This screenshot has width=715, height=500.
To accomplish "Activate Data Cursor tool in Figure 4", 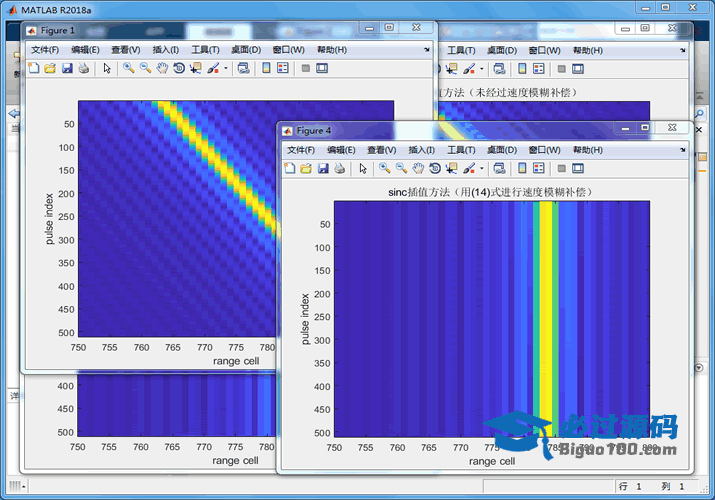I will coord(451,168).
